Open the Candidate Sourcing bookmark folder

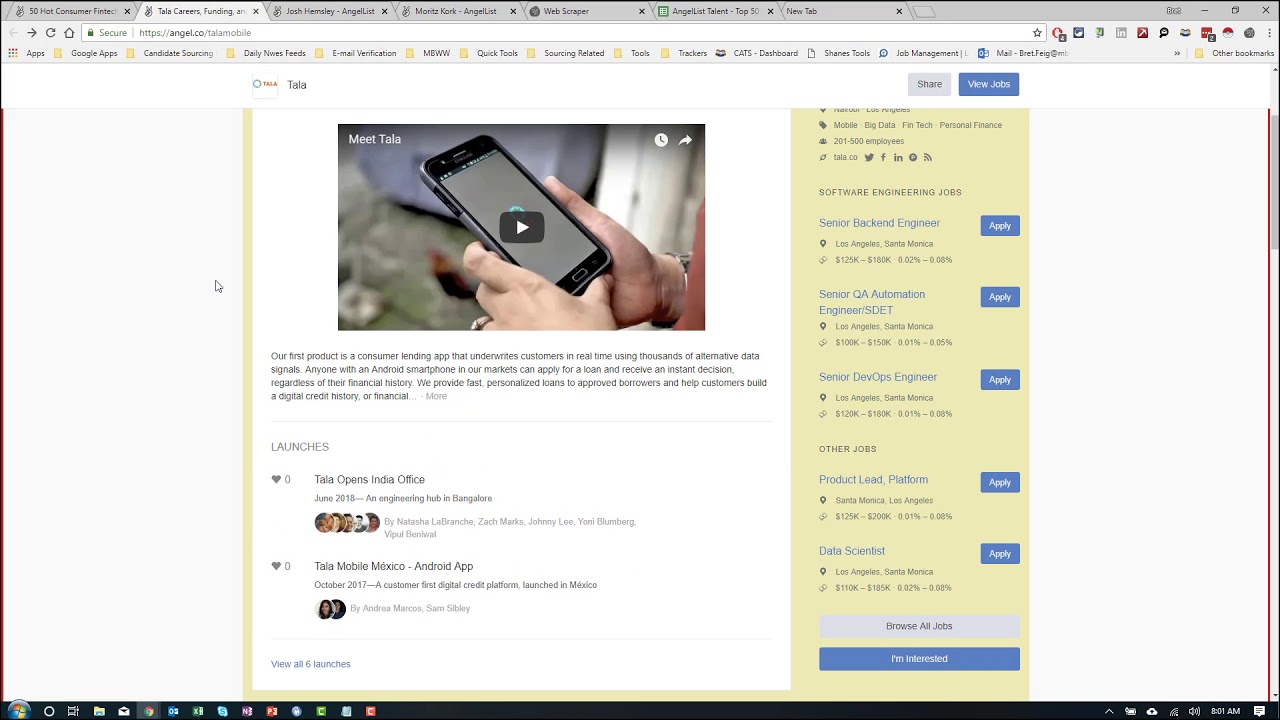pyautogui.click(x=170, y=53)
